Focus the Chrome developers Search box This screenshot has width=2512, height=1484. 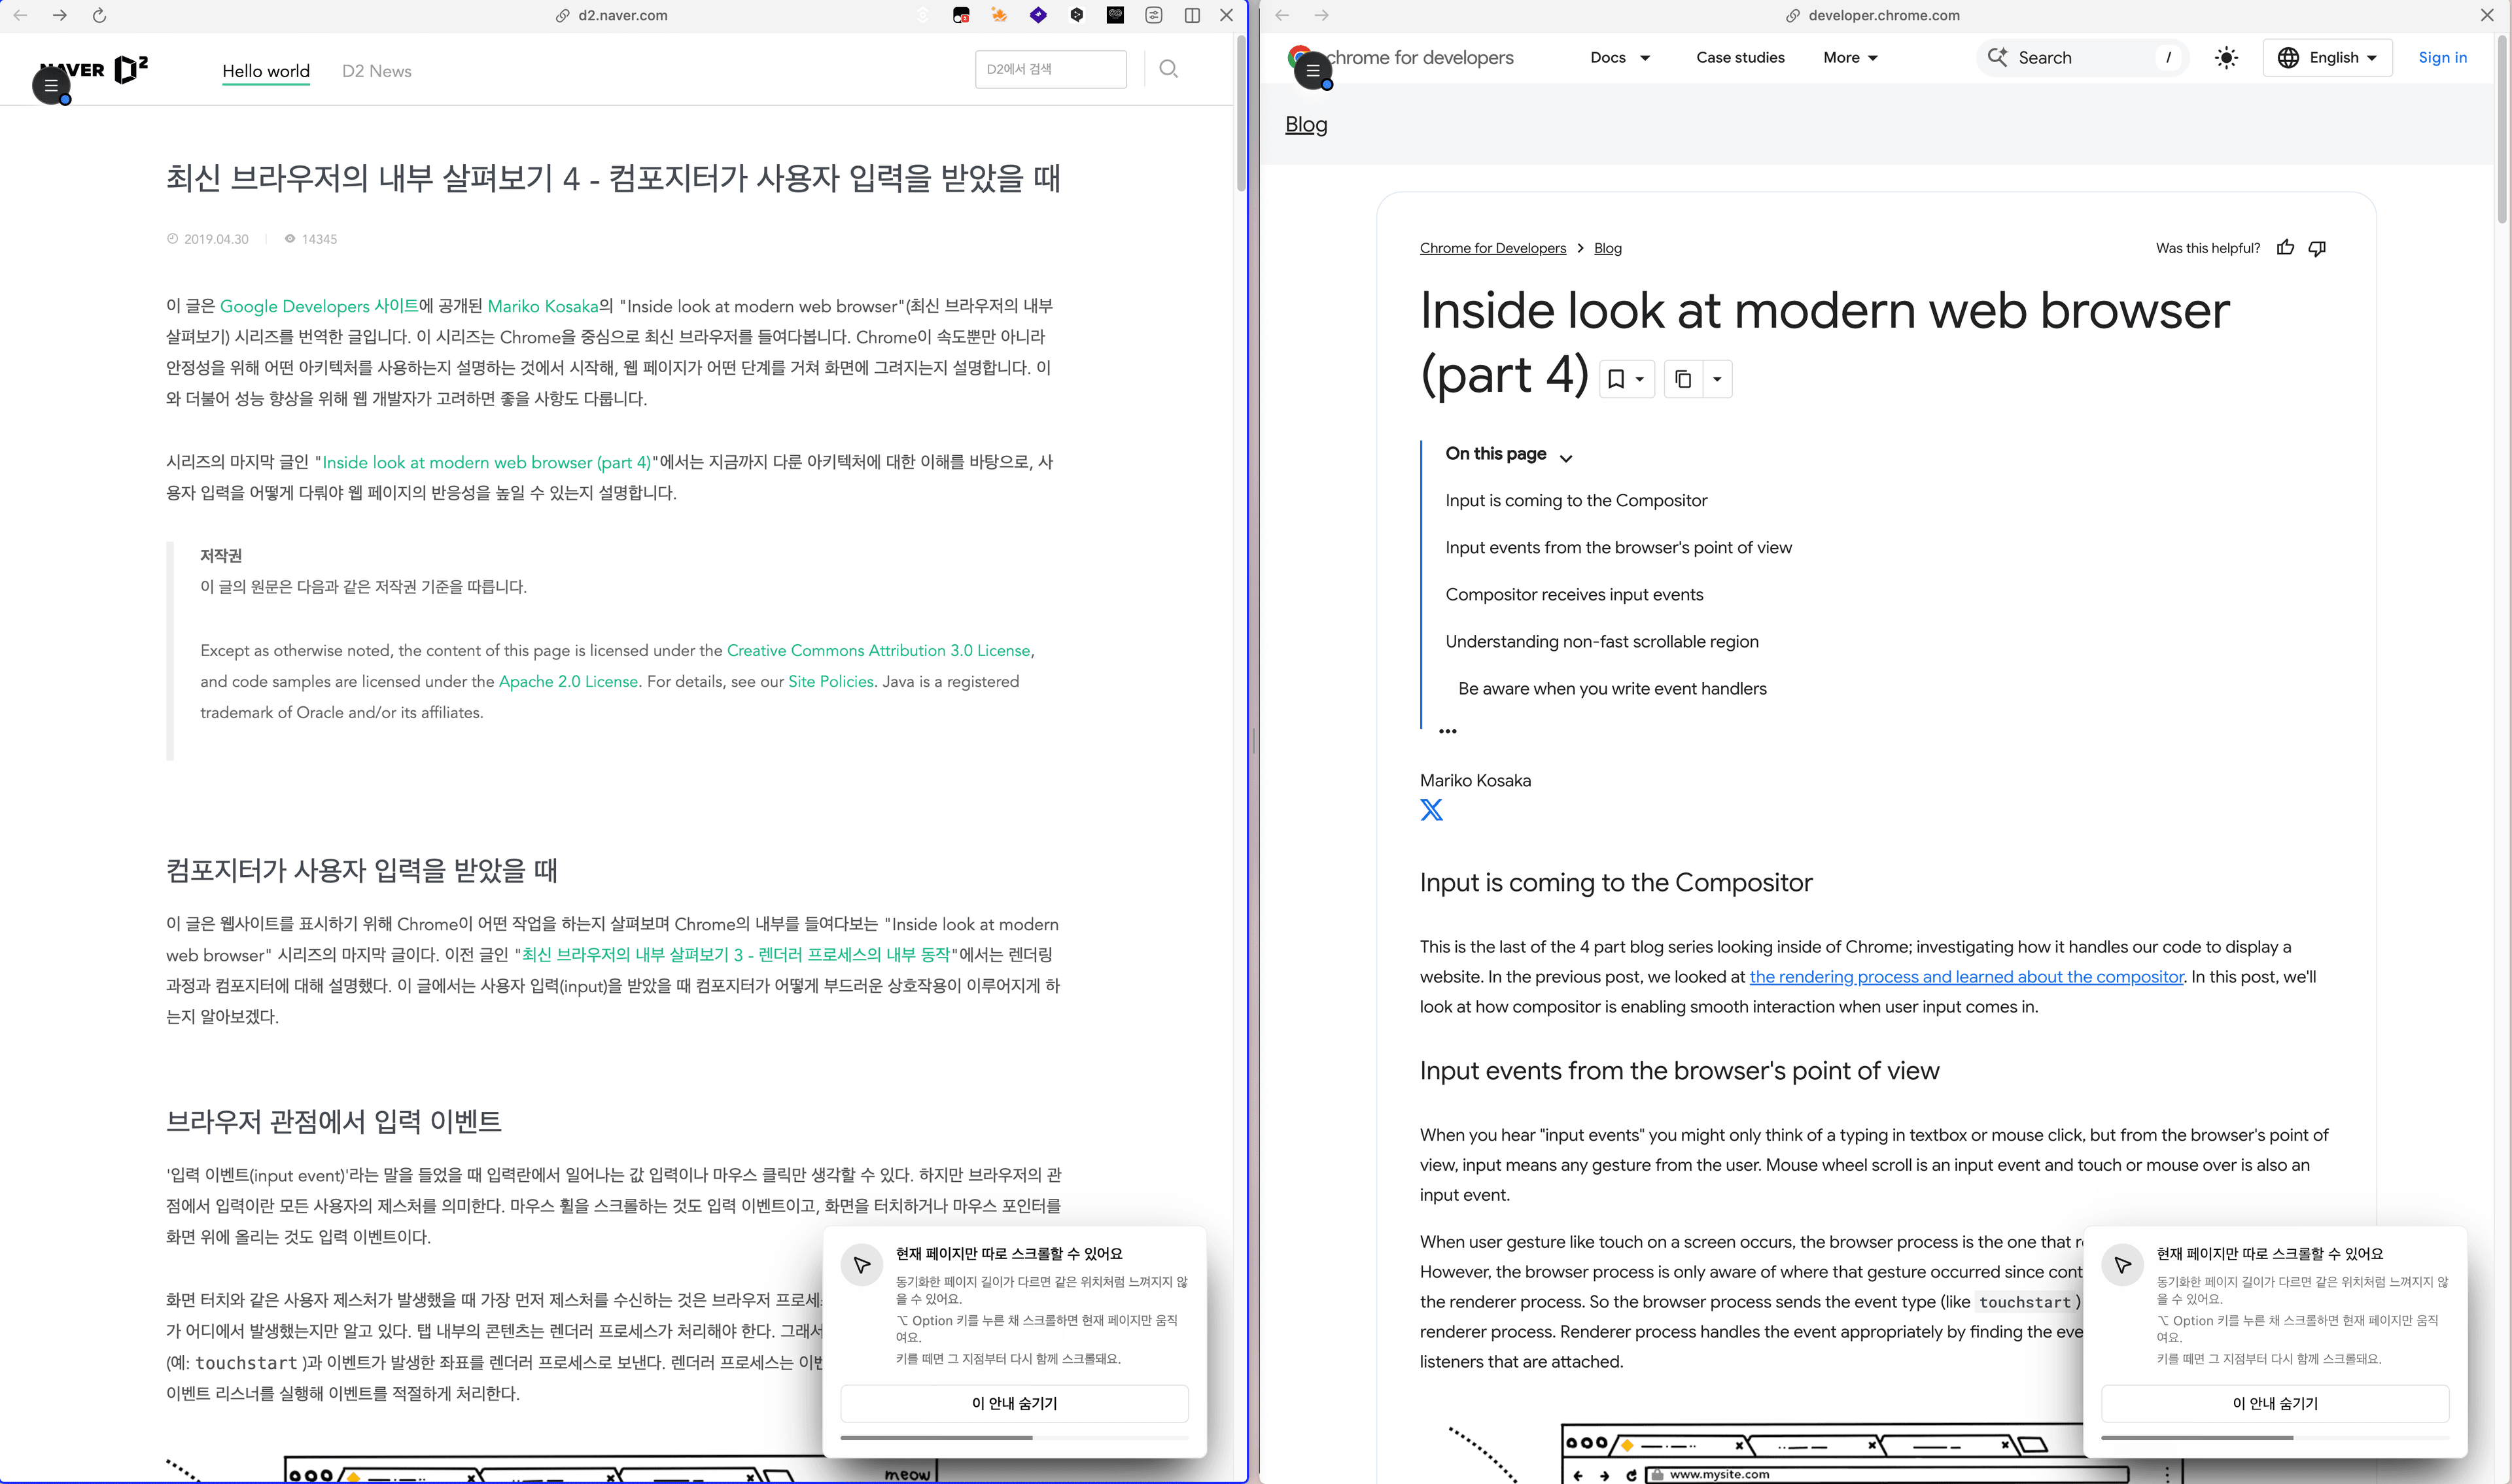click(x=2082, y=58)
